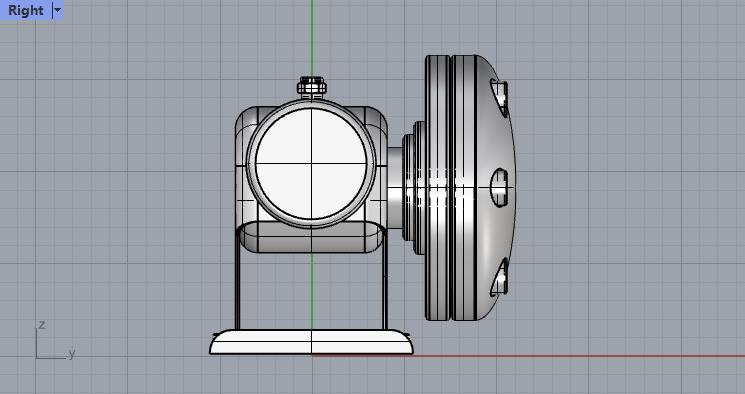
Task: Select the bottom oval slot on the dome
Action: point(500,277)
